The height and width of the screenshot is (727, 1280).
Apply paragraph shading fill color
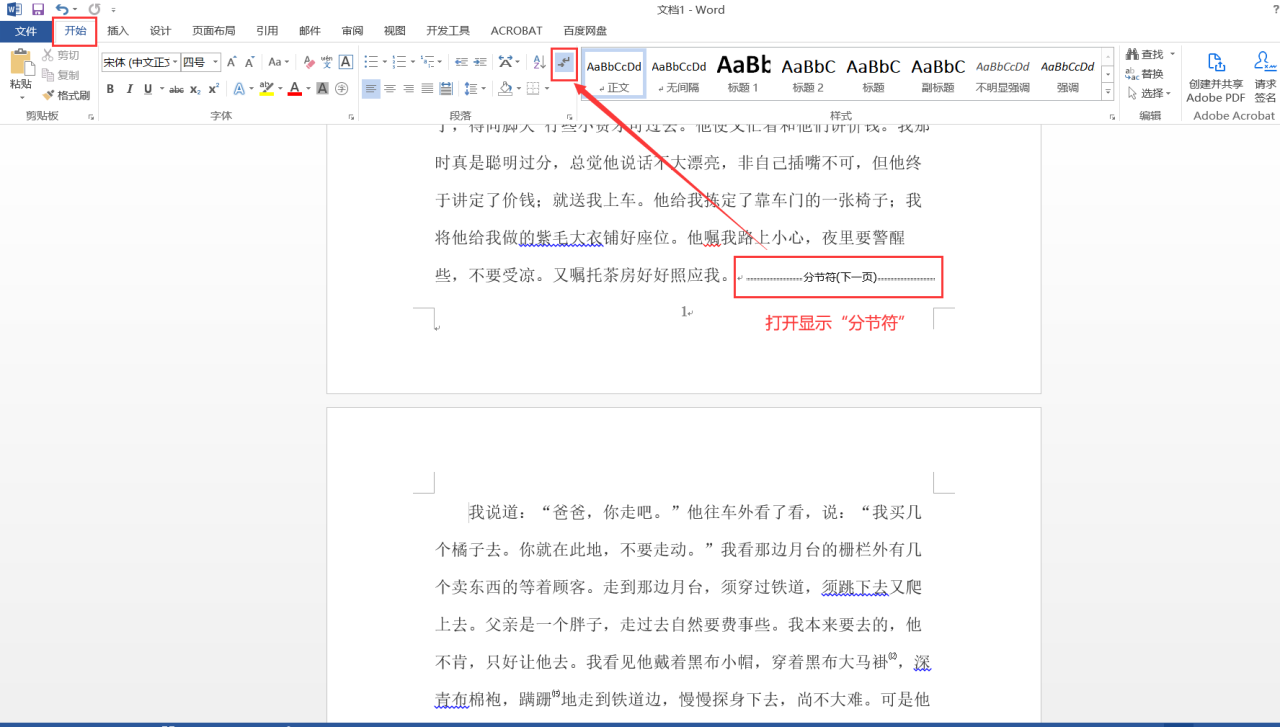point(506,89)
